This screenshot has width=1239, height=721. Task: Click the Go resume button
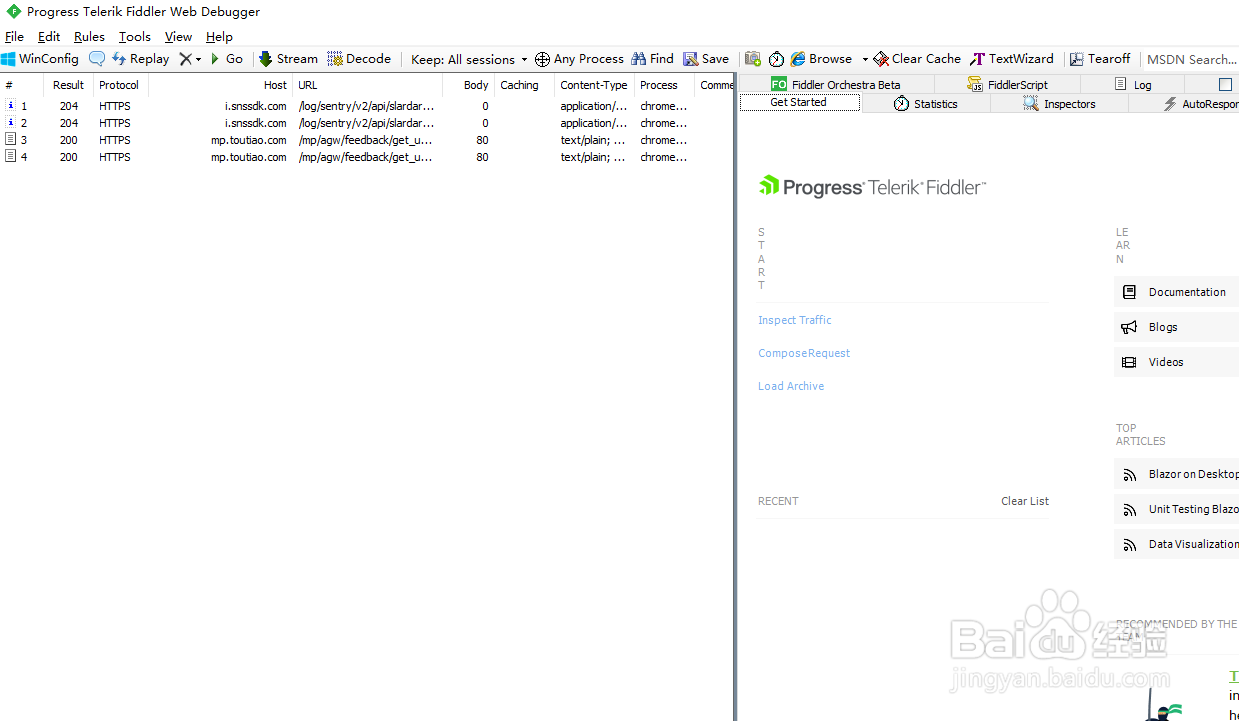226,59
